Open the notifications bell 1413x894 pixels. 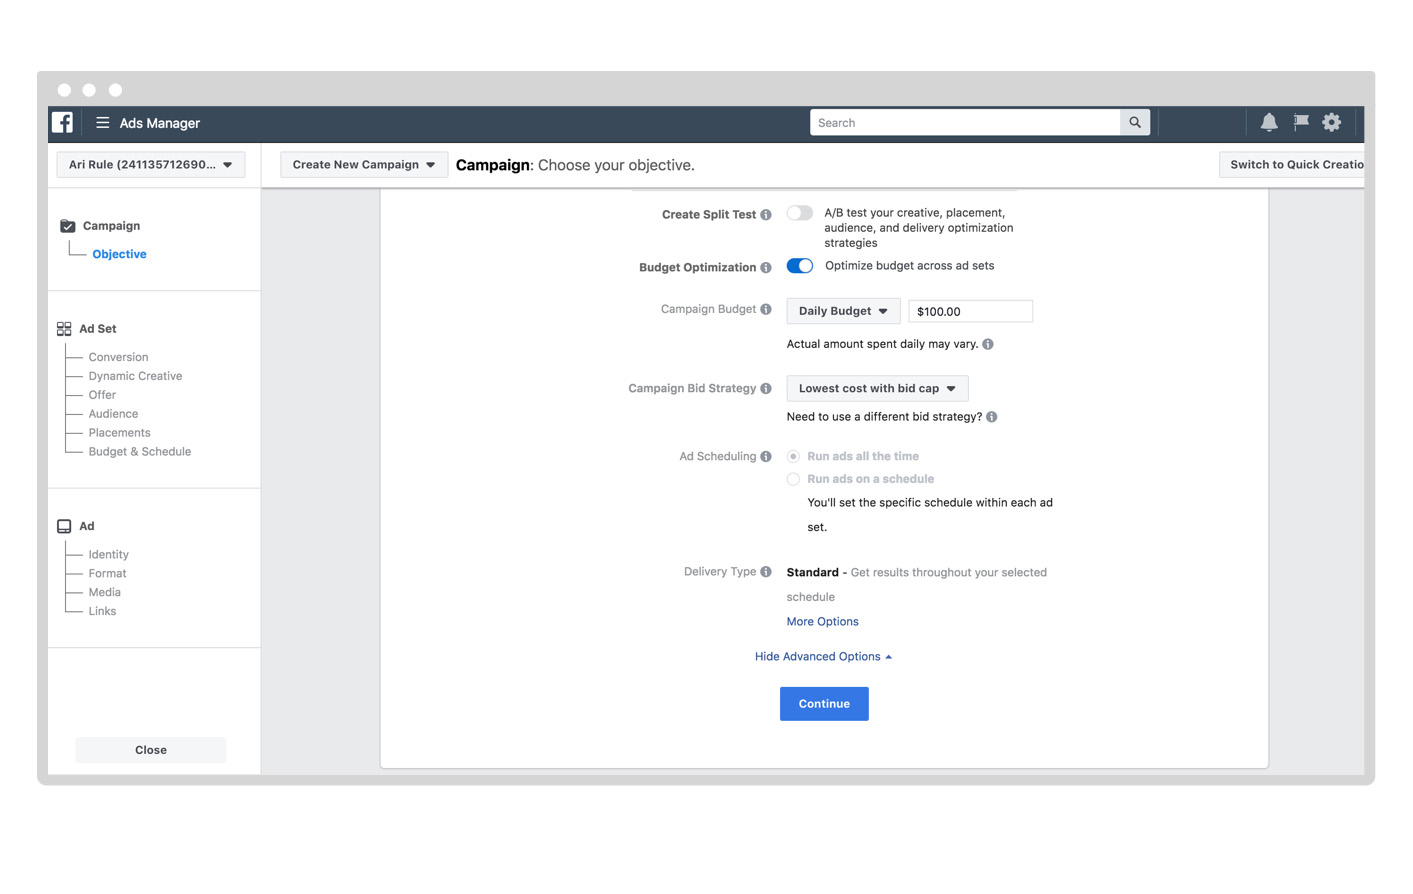click(1268, 123)
